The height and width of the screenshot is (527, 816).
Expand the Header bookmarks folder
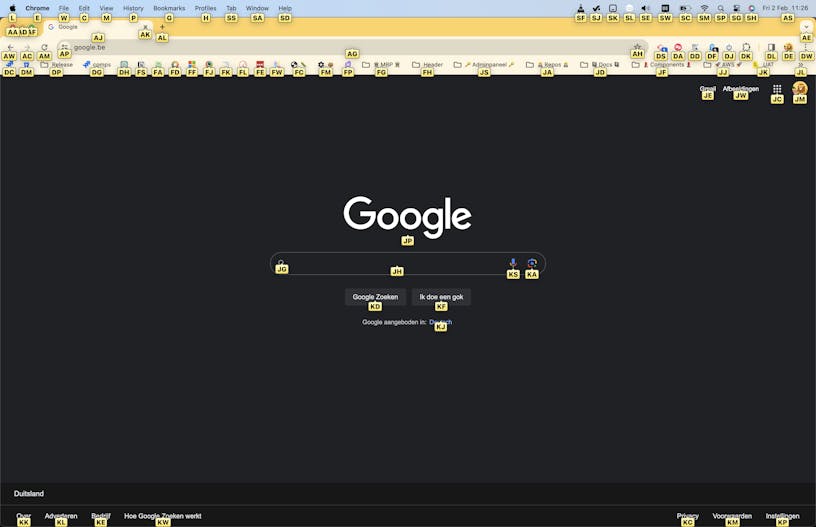tap(427, 65)
